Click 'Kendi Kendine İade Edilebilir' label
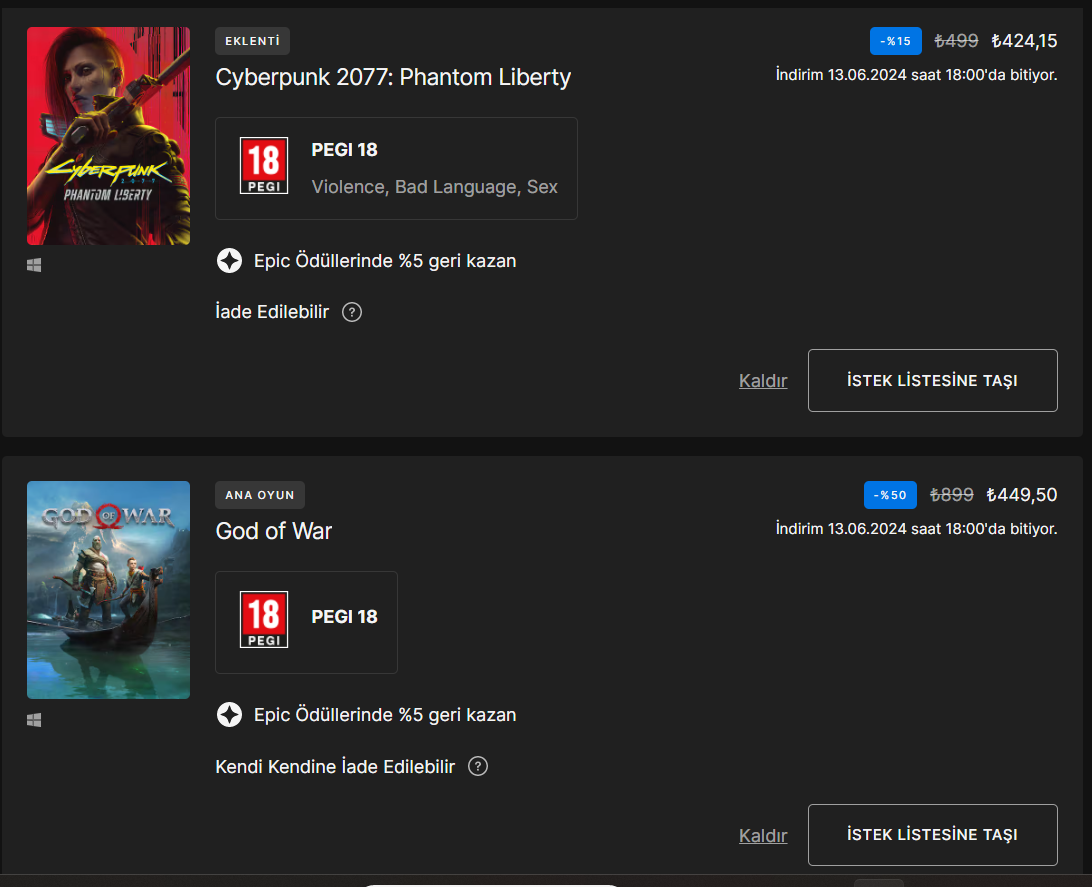This screenshot has width=1092, height=887. (x=335, y=767)
